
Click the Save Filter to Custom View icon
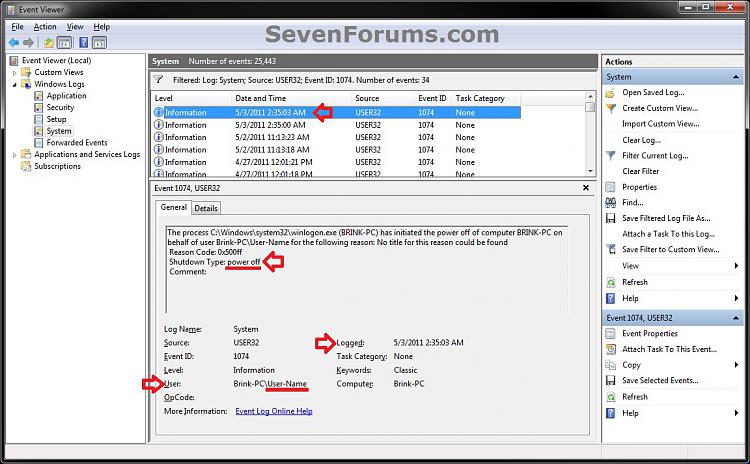610,249
